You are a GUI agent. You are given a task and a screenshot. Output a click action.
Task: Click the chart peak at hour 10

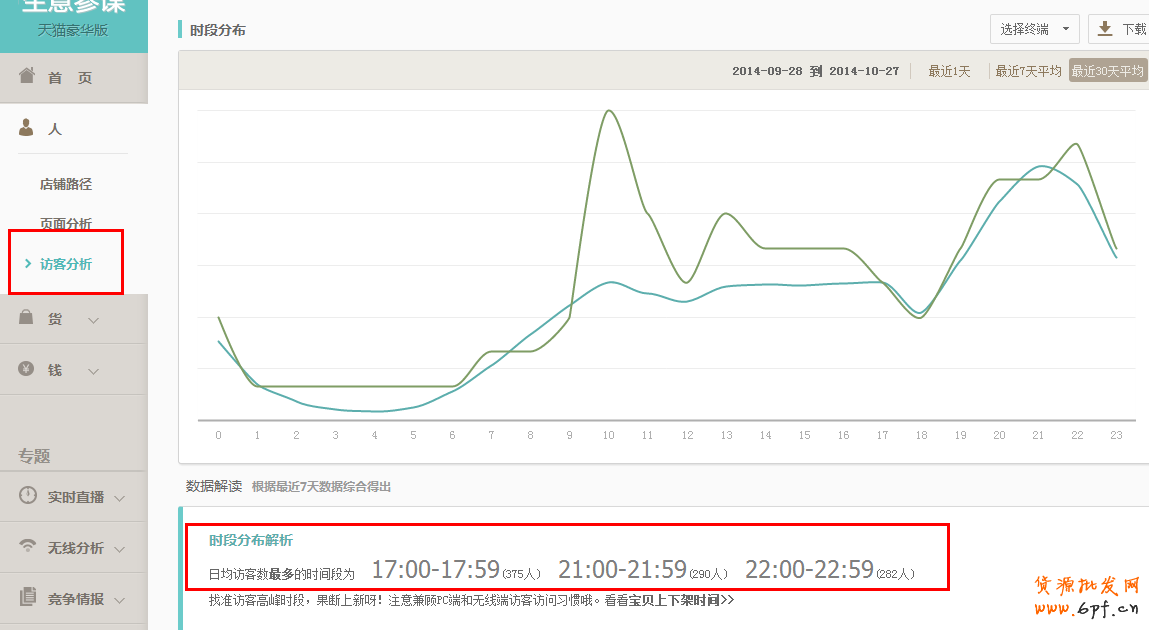[x=608, y=111]
